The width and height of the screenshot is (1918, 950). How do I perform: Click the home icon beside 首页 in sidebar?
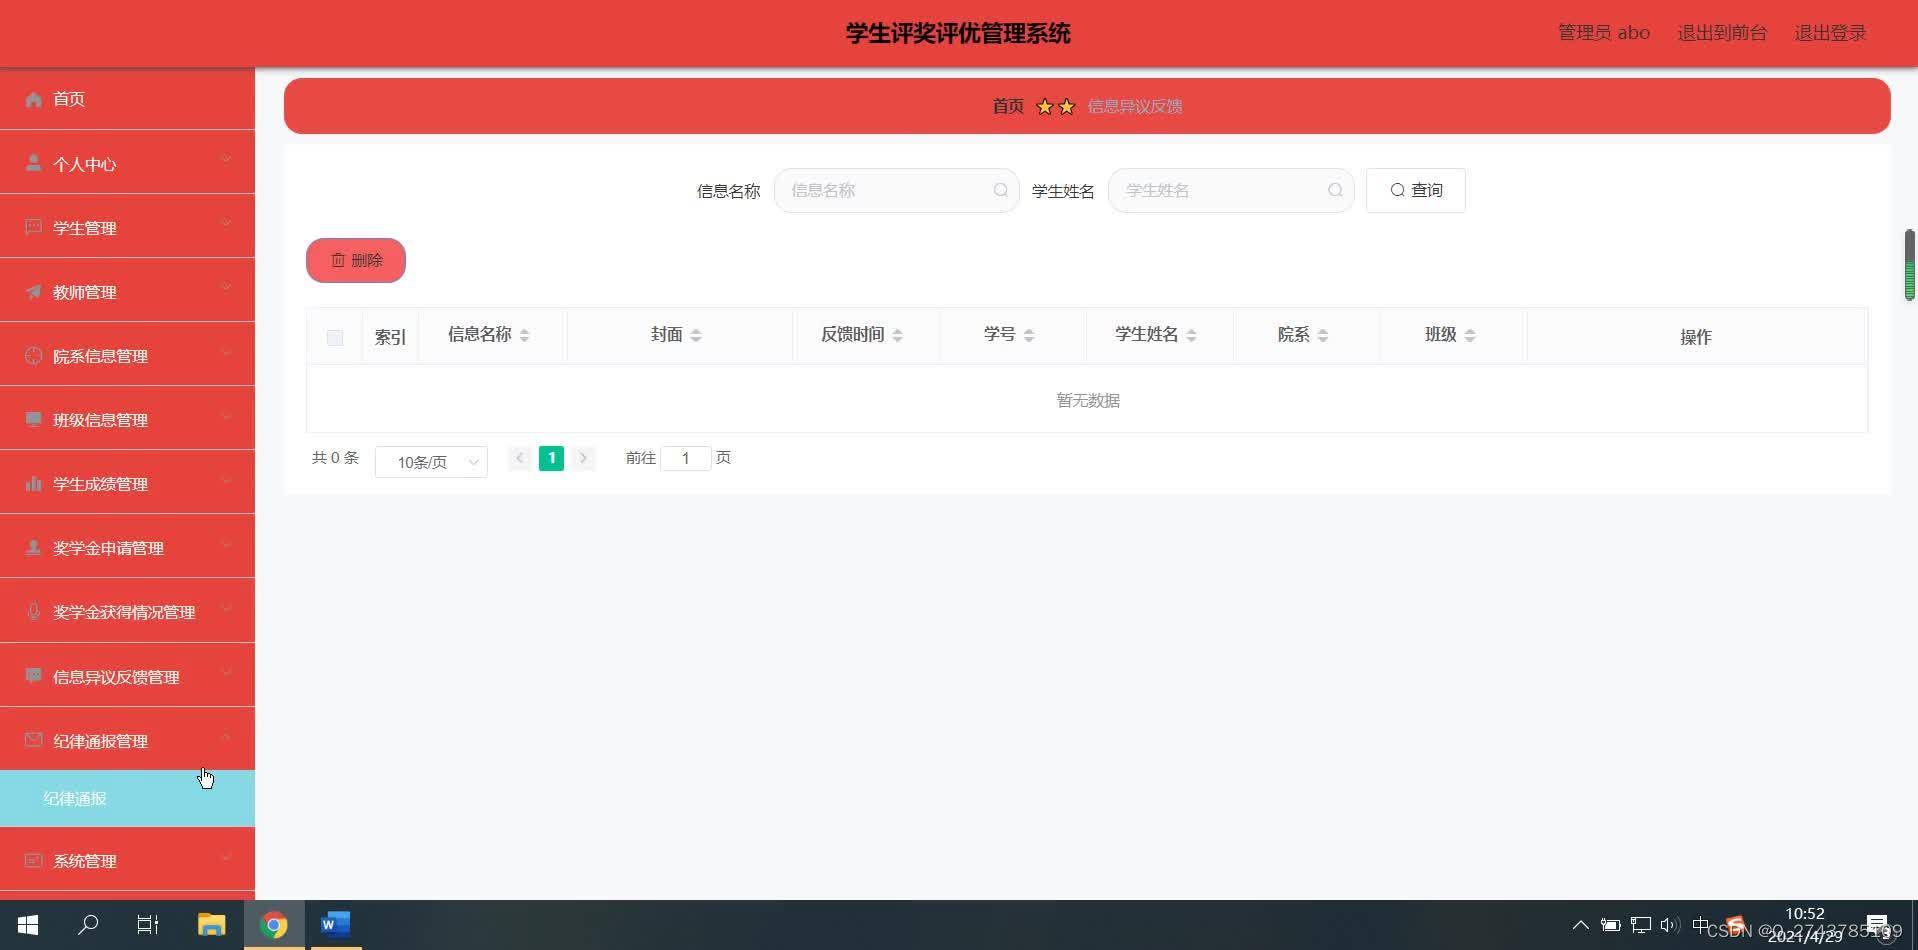[x=34, y=99]
